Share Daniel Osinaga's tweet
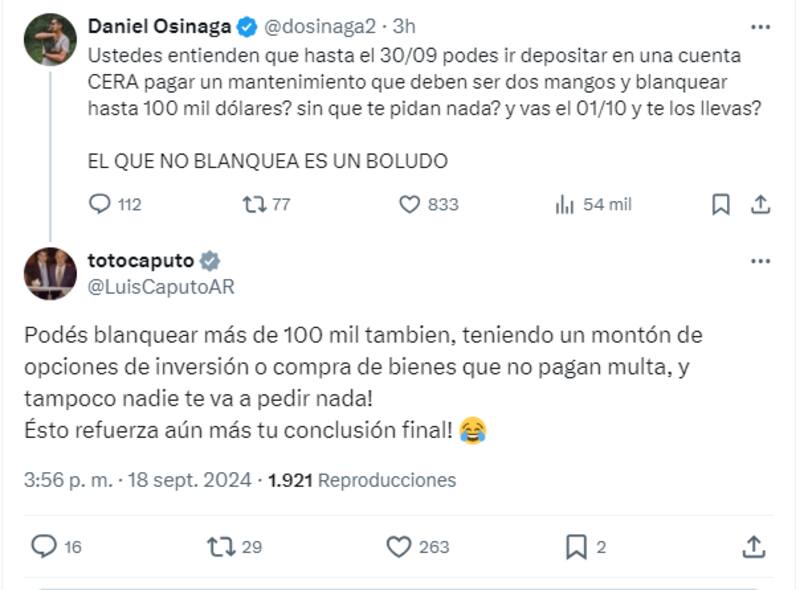This screenshot has width=800, height=590. [760, 204]
